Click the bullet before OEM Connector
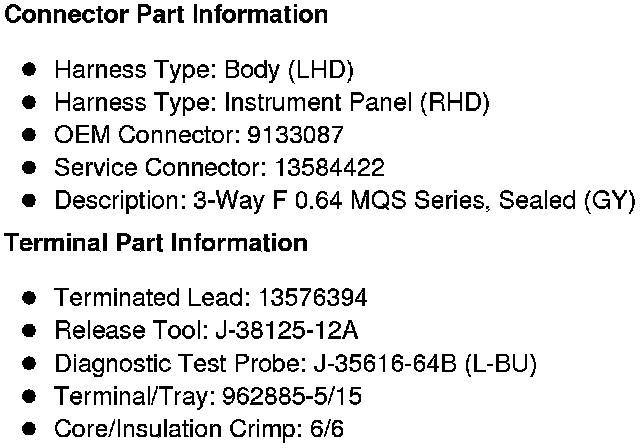 click(x=30, y=135)
